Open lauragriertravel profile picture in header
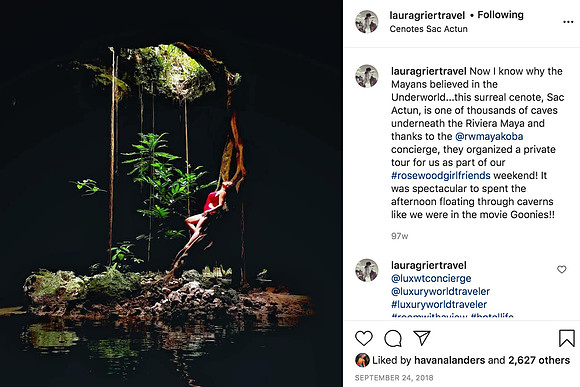This screenshot has width=580, height=387. tap(367, 21)
